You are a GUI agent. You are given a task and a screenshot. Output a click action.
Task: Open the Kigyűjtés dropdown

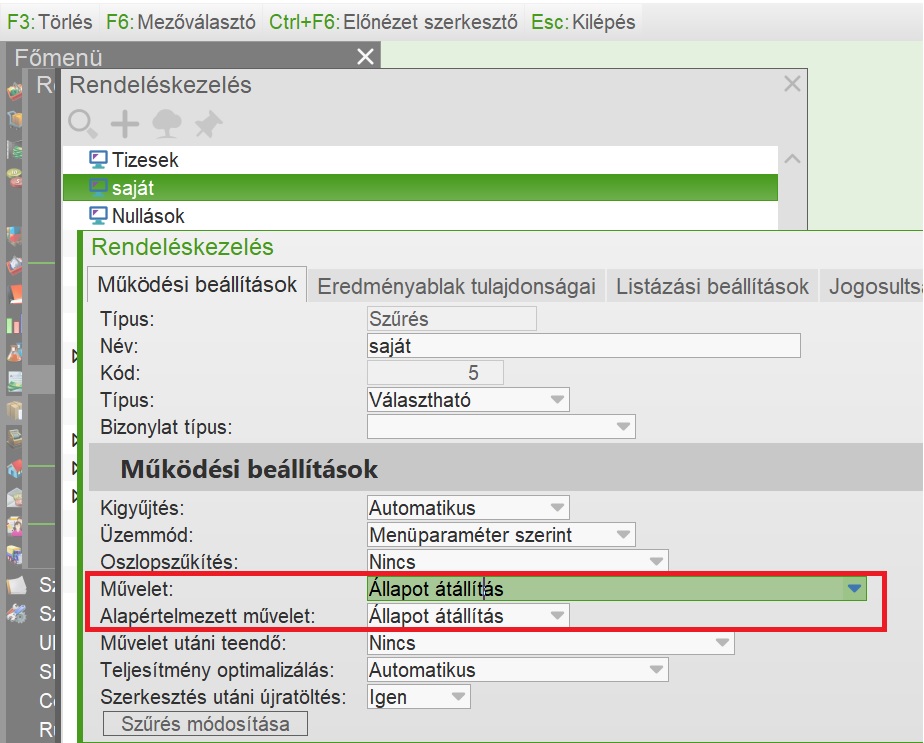(468, 507)
